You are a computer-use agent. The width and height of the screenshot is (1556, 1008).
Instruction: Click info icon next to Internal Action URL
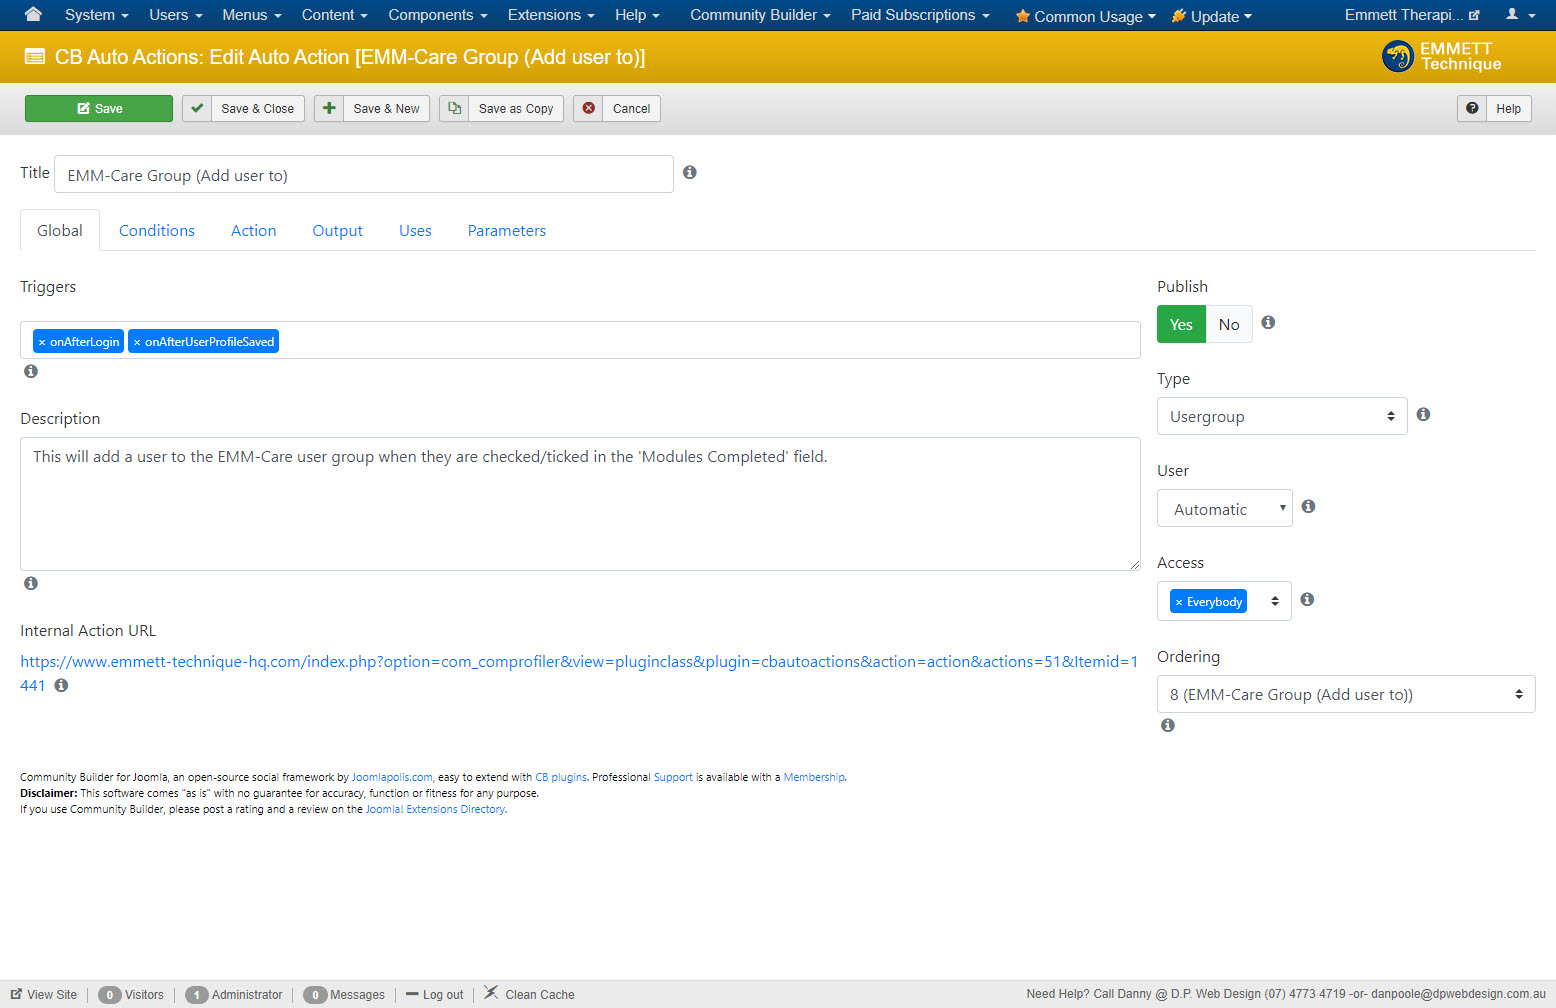pos(61,685)
